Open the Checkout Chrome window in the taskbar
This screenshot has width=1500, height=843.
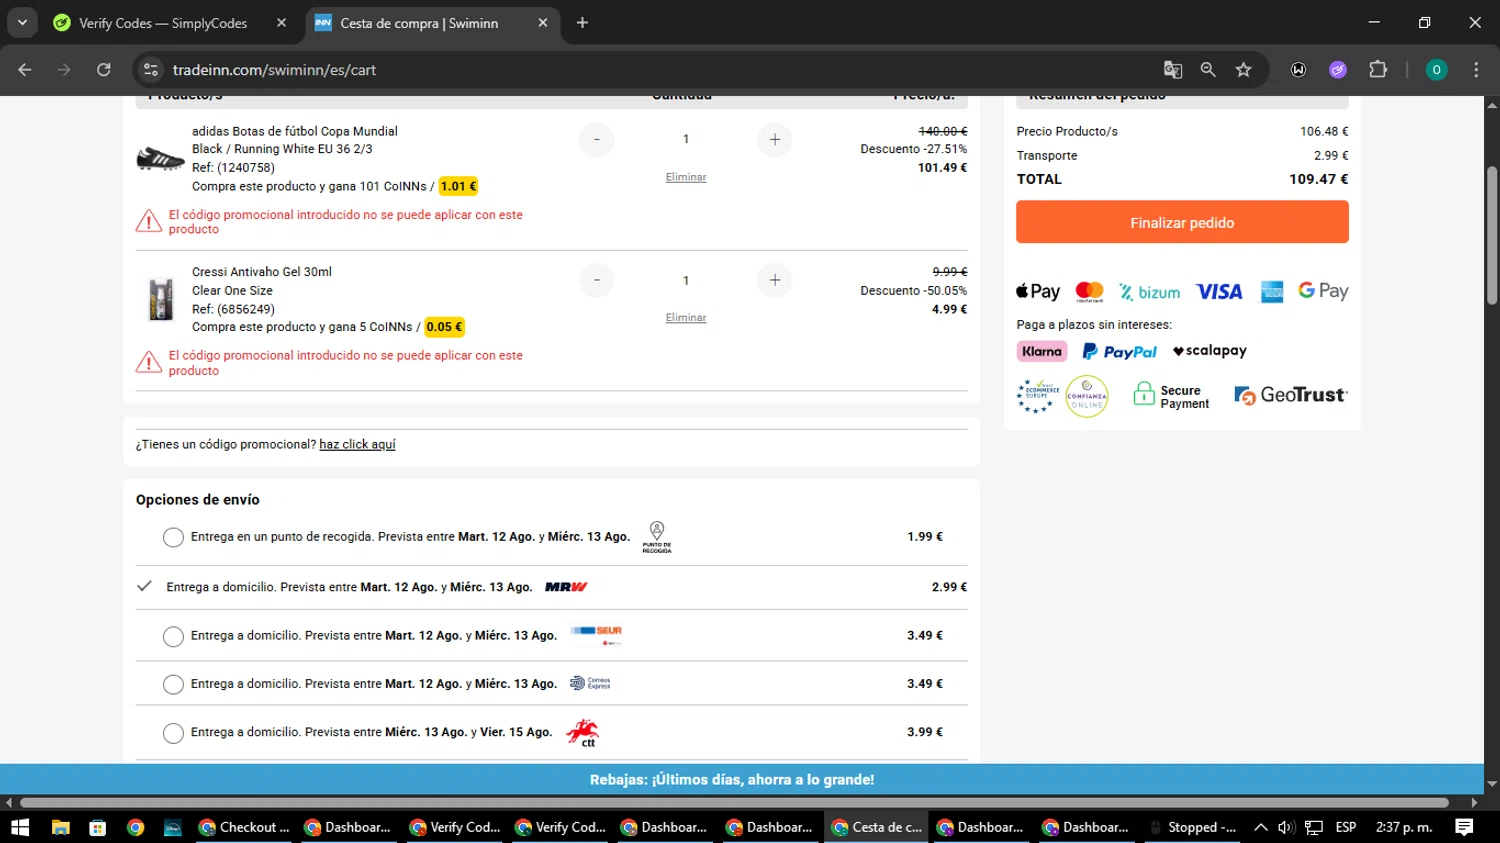[x=244, y=827]
